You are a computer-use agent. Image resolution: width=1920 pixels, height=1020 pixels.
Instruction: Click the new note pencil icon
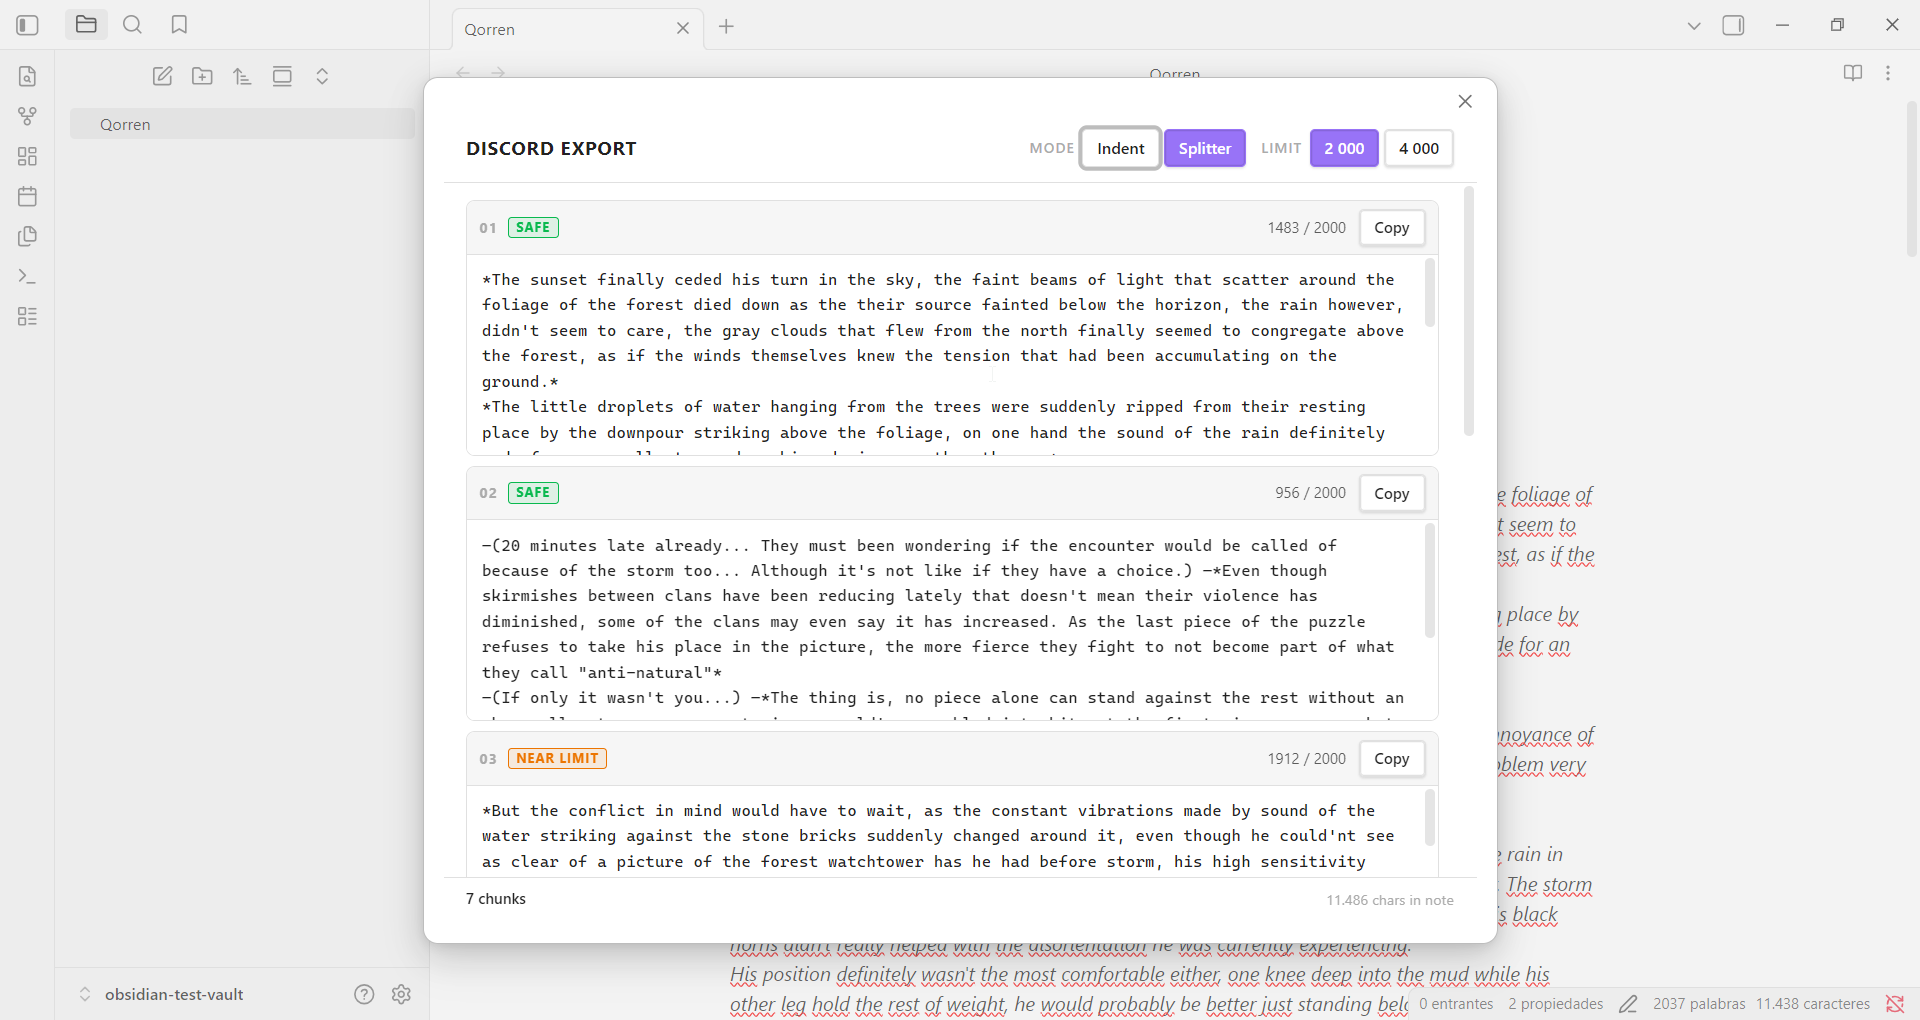point(162,76)
